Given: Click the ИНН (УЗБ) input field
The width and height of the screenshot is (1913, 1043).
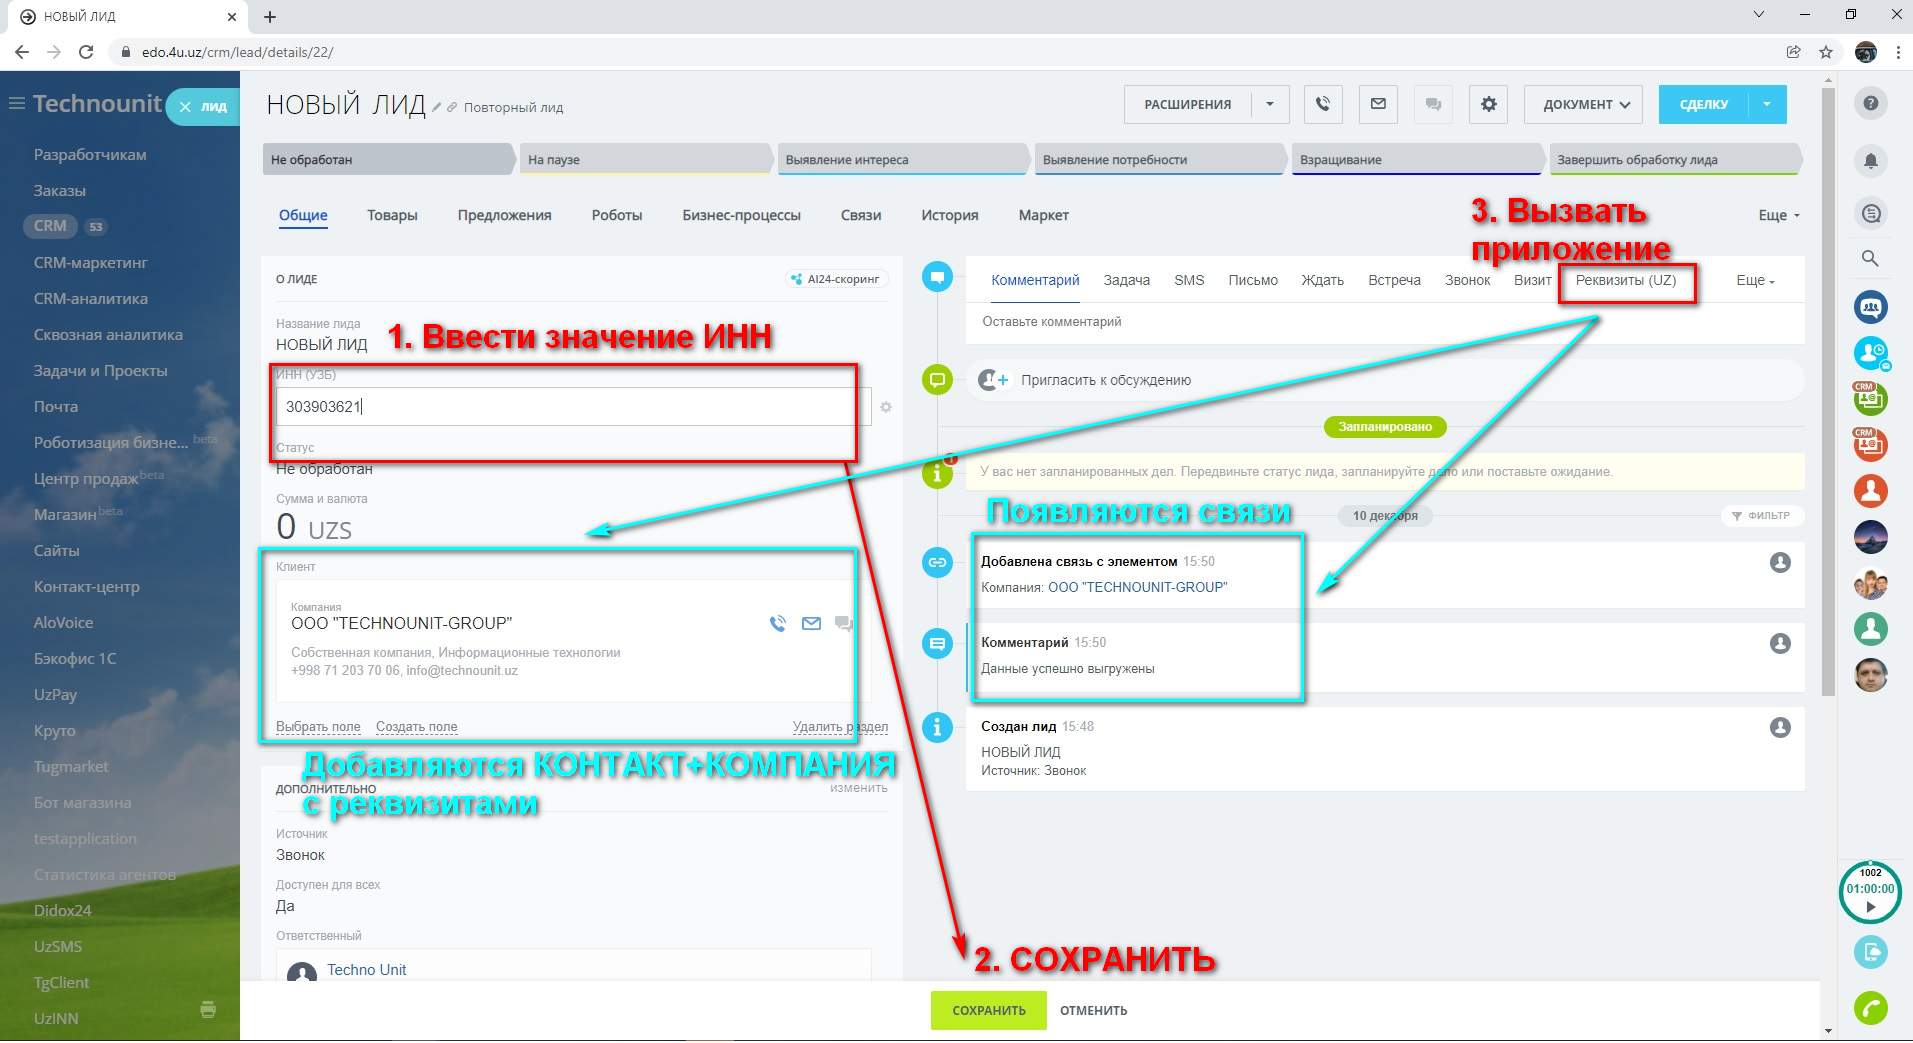Looking at the screenshot, I should tap(573, 406).
